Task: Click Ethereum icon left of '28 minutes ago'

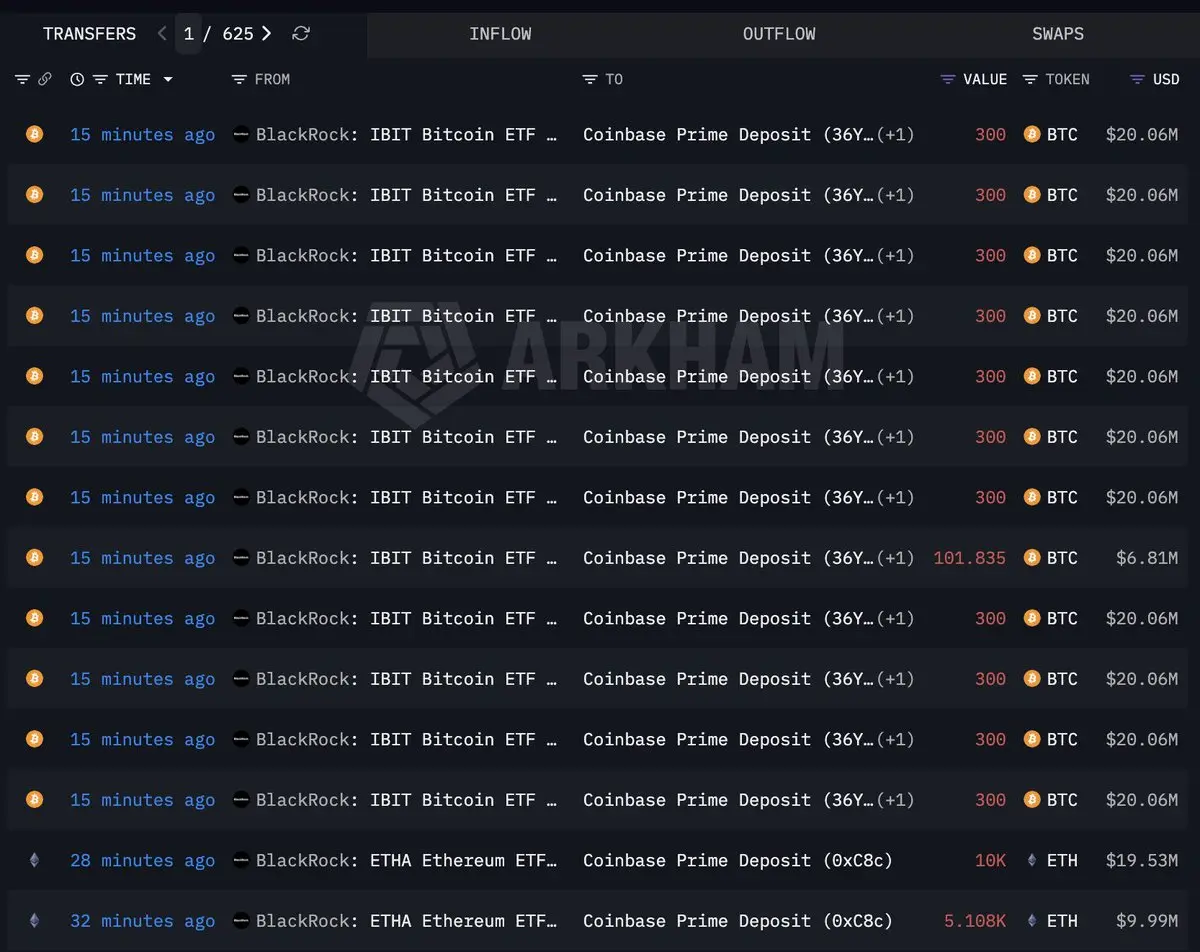Action: [35, 860]
